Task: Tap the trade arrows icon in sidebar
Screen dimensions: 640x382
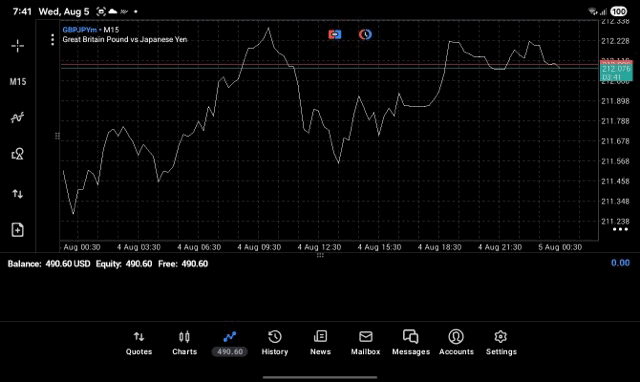Action: (x=18, y=194)
